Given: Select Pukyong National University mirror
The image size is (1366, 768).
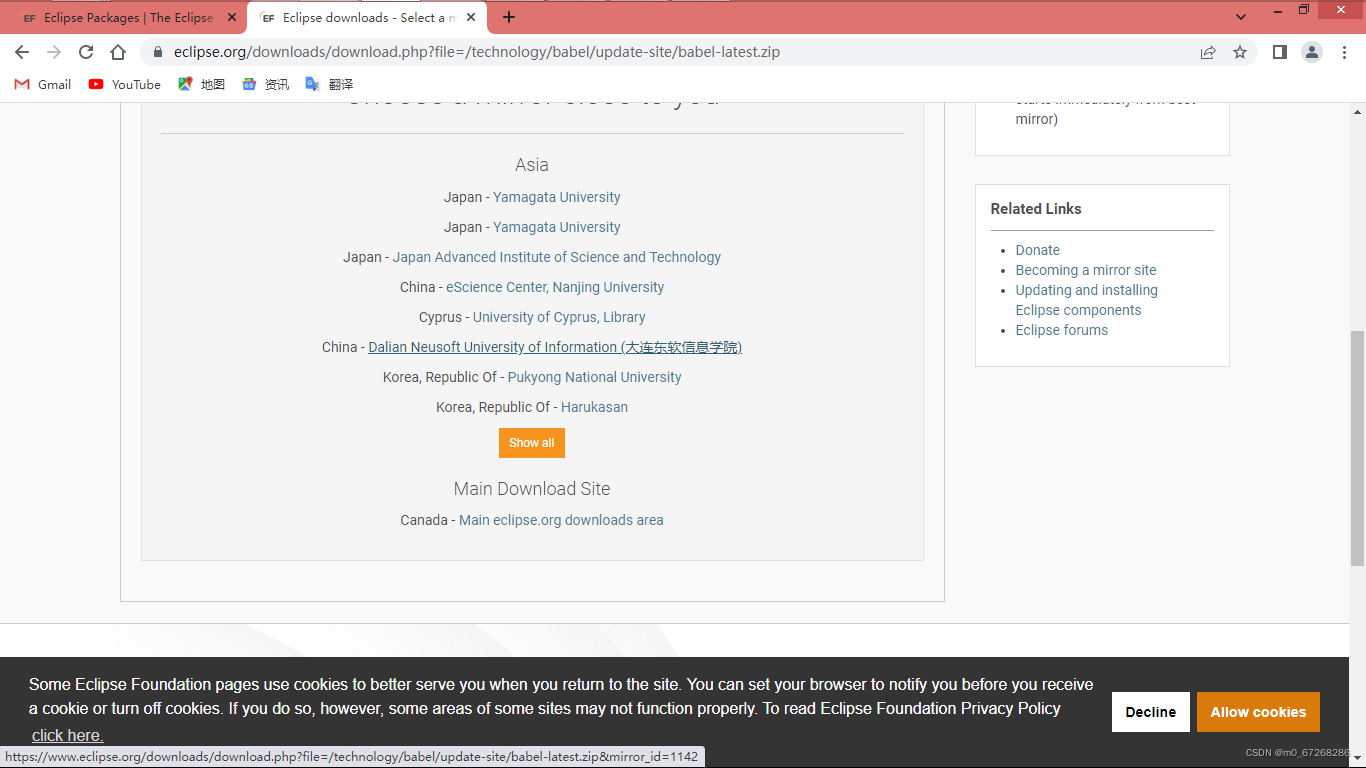Looking at the screenshot, I should tap(594, 377).
